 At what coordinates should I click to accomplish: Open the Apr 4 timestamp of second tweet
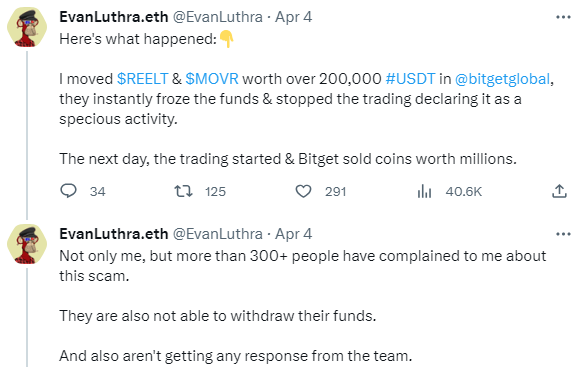293,234
